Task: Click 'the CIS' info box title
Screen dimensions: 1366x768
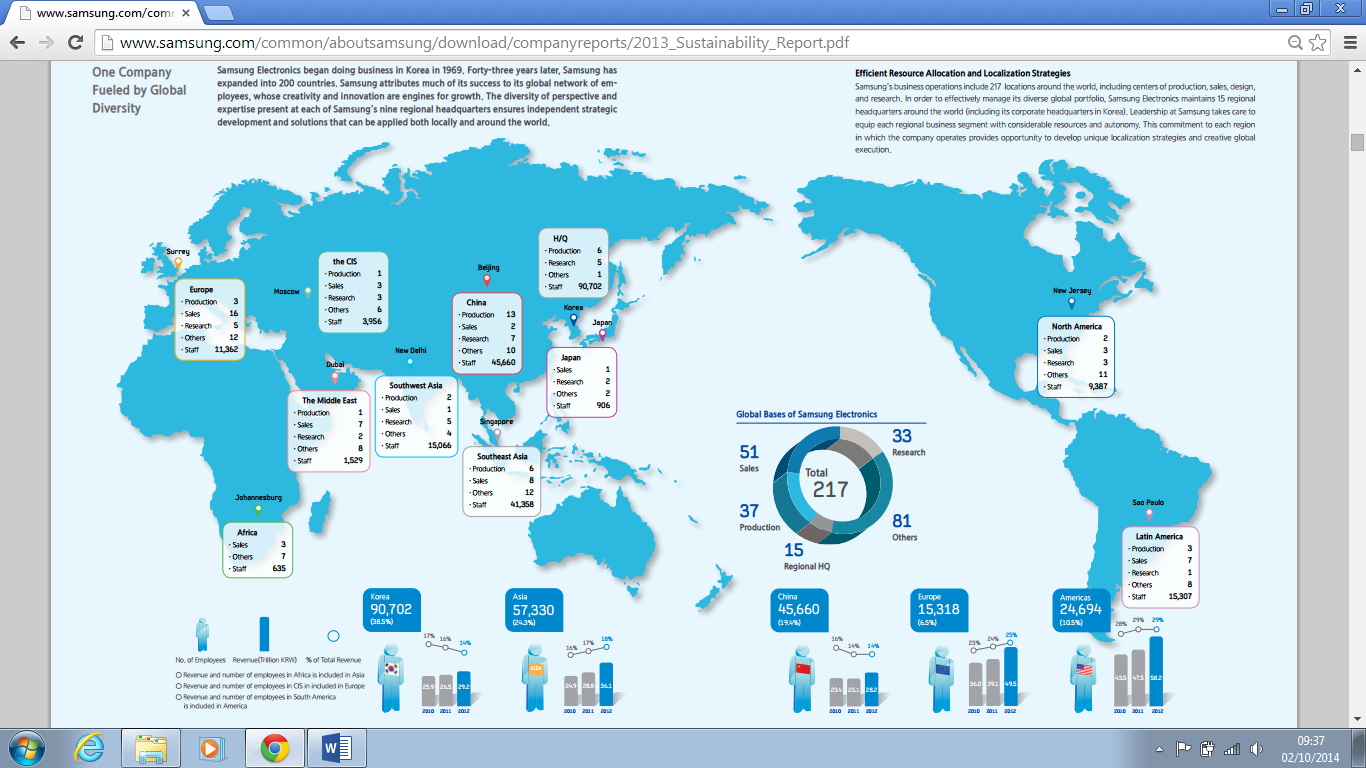Action: tap(345, 262)
